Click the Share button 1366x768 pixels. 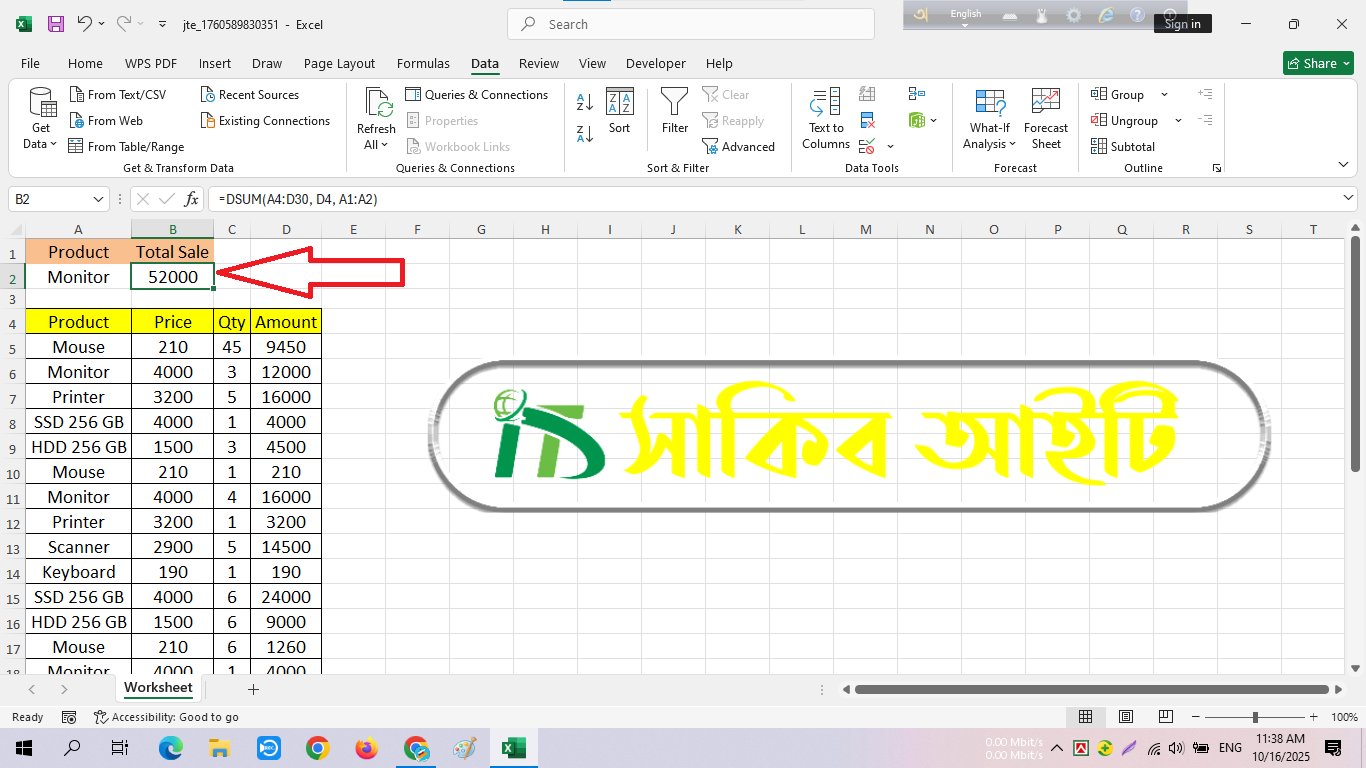(1317, 63)
